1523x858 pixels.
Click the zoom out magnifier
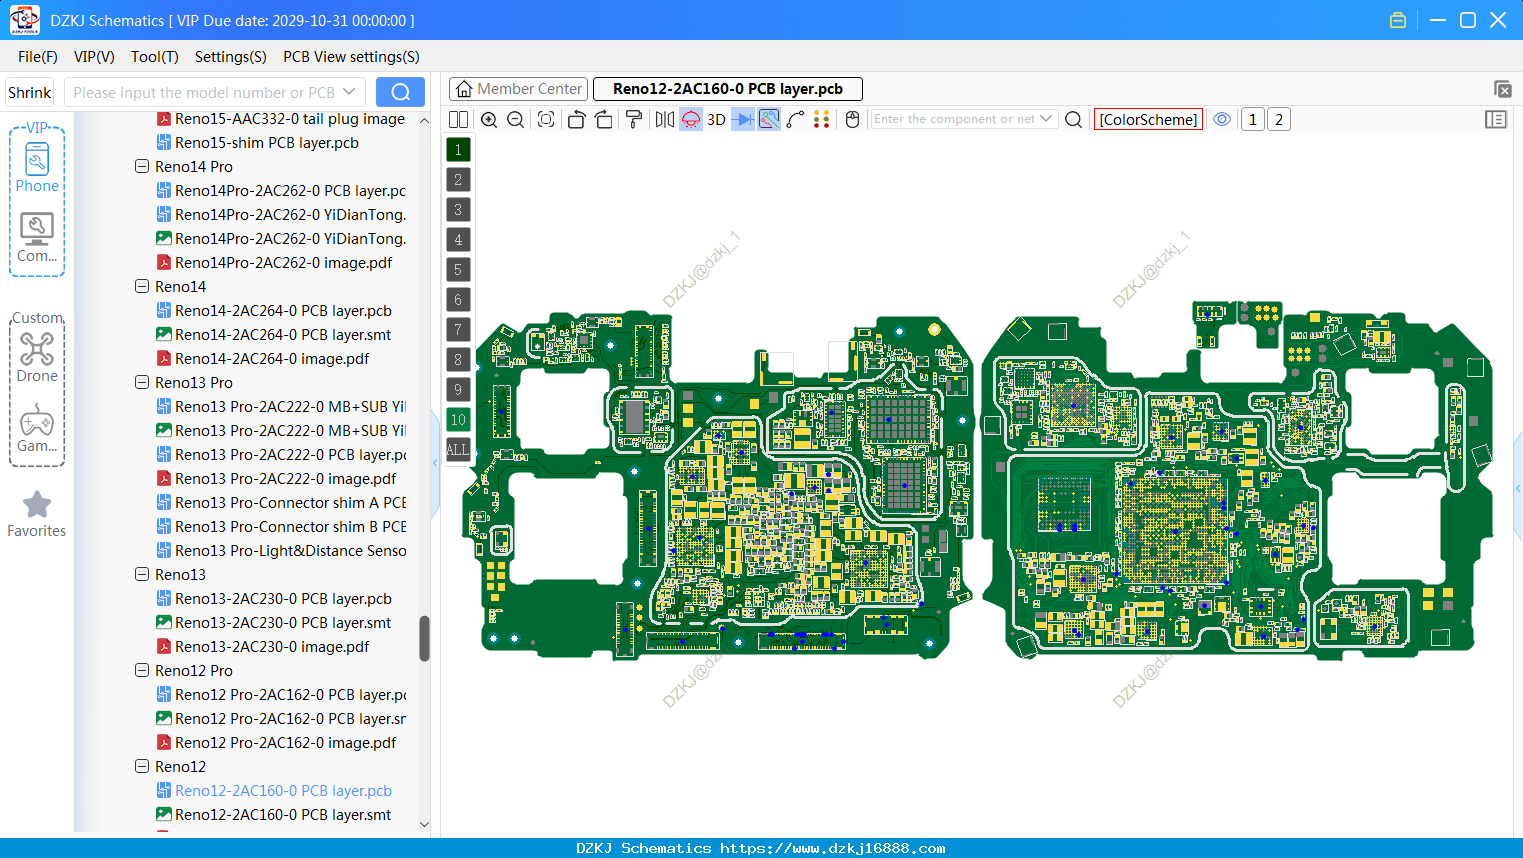[x=516, y=119]
